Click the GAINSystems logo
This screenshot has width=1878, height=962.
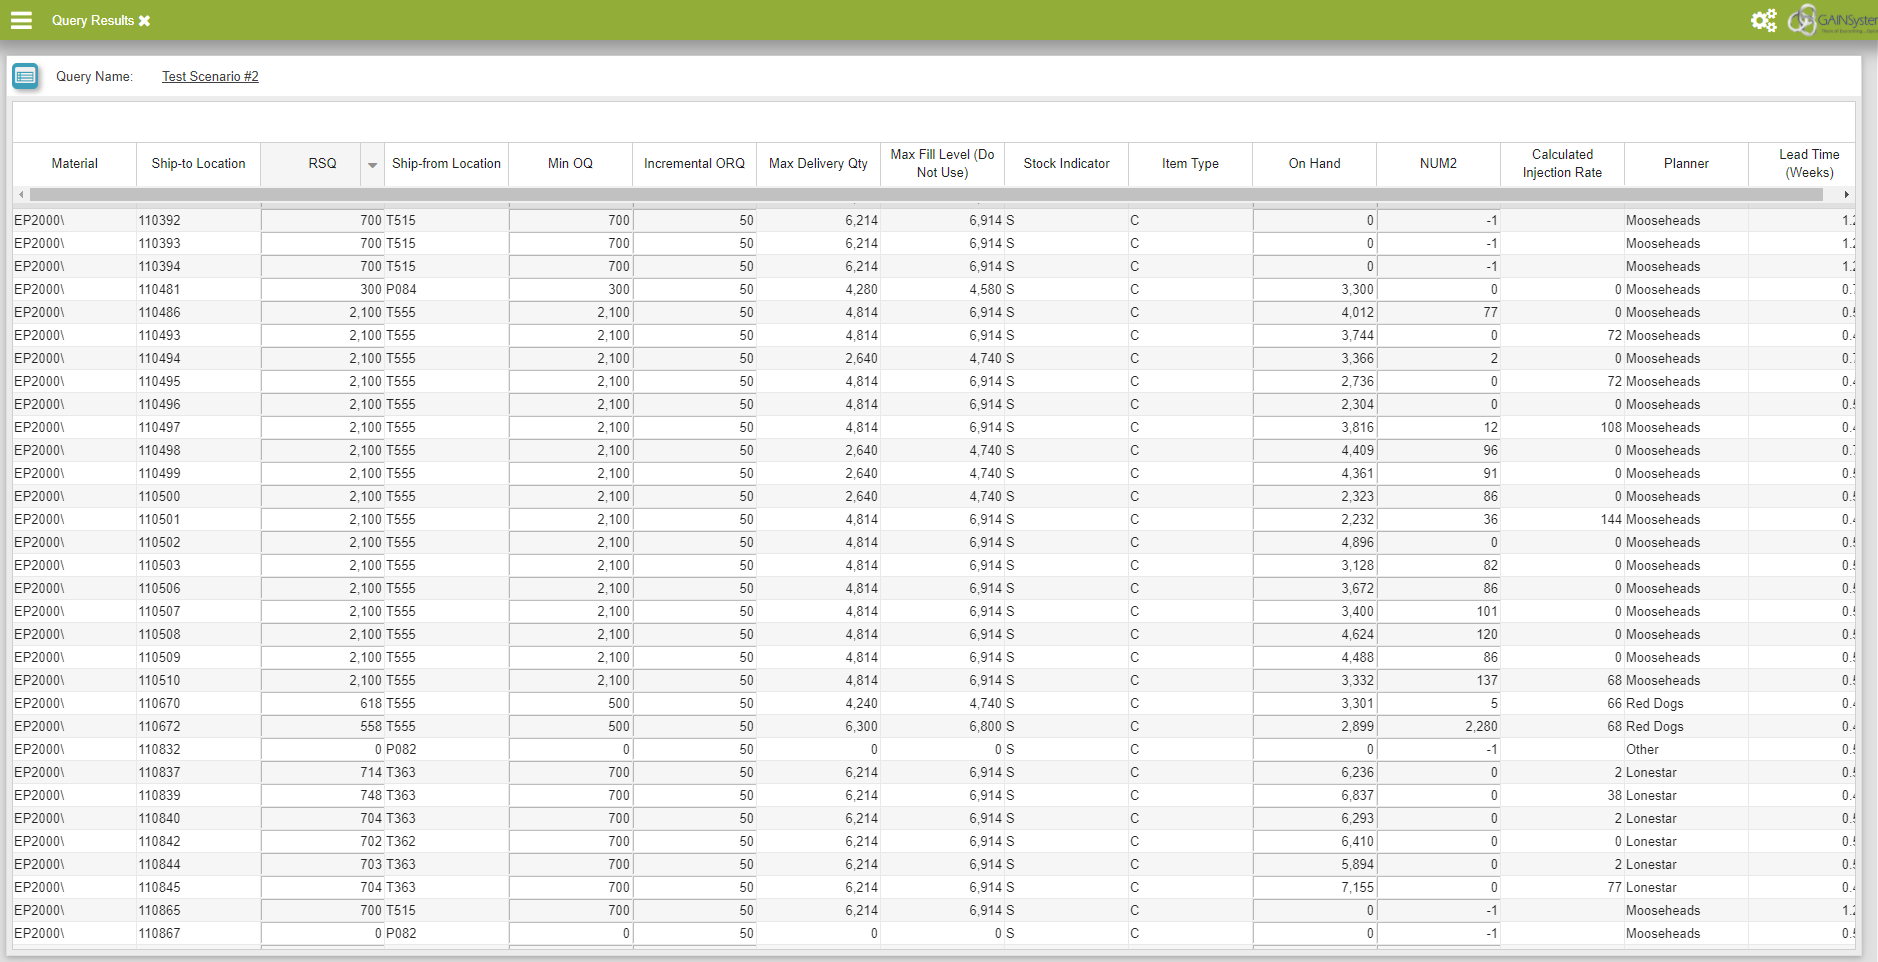tap(1832, 20)
